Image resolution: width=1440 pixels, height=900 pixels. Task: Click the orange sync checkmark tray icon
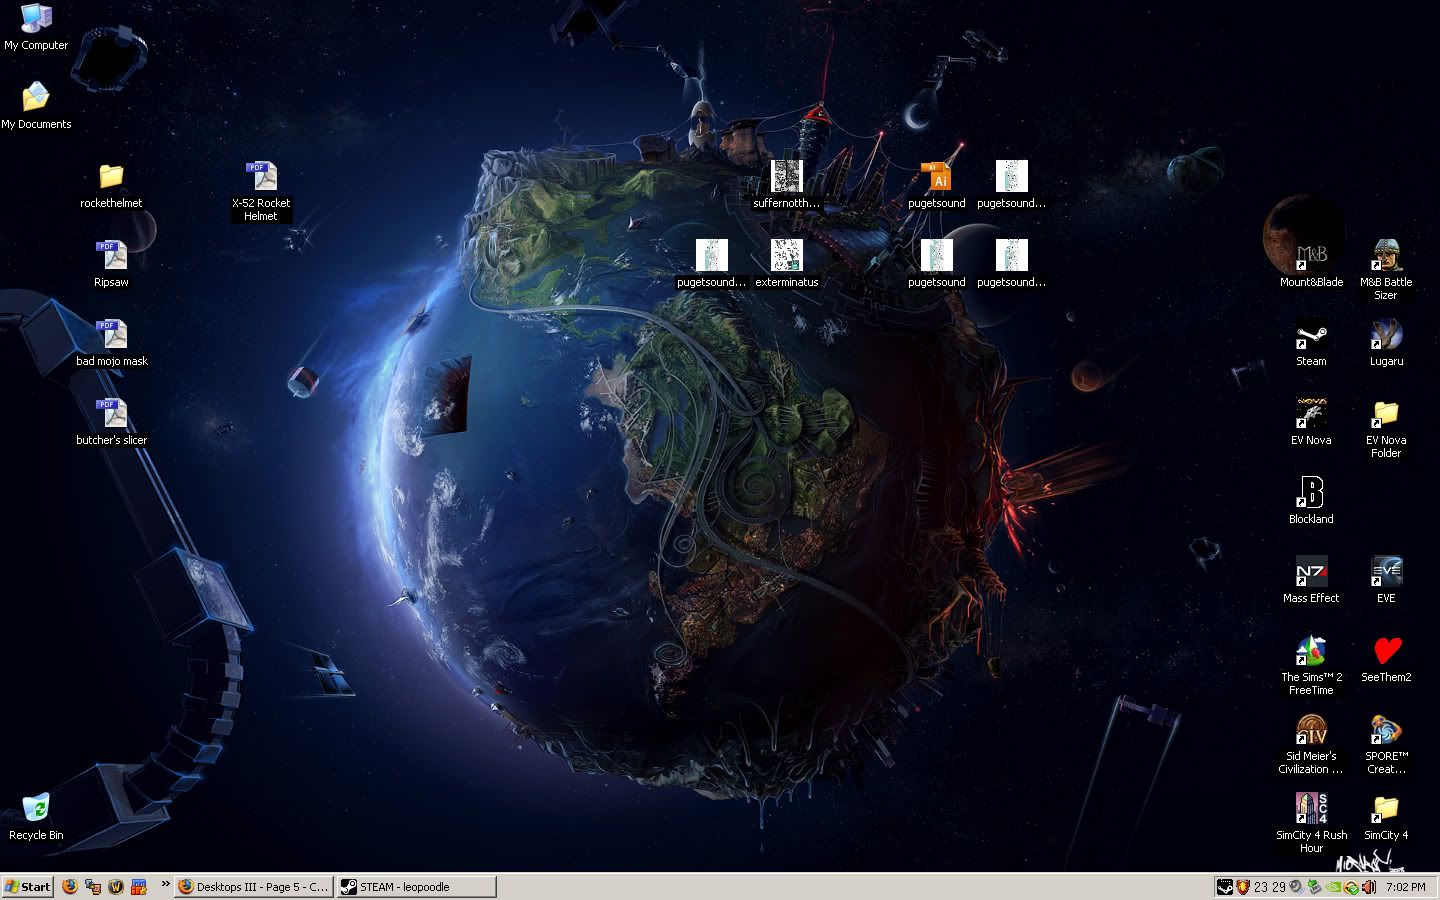click(x=1351, y=887)
